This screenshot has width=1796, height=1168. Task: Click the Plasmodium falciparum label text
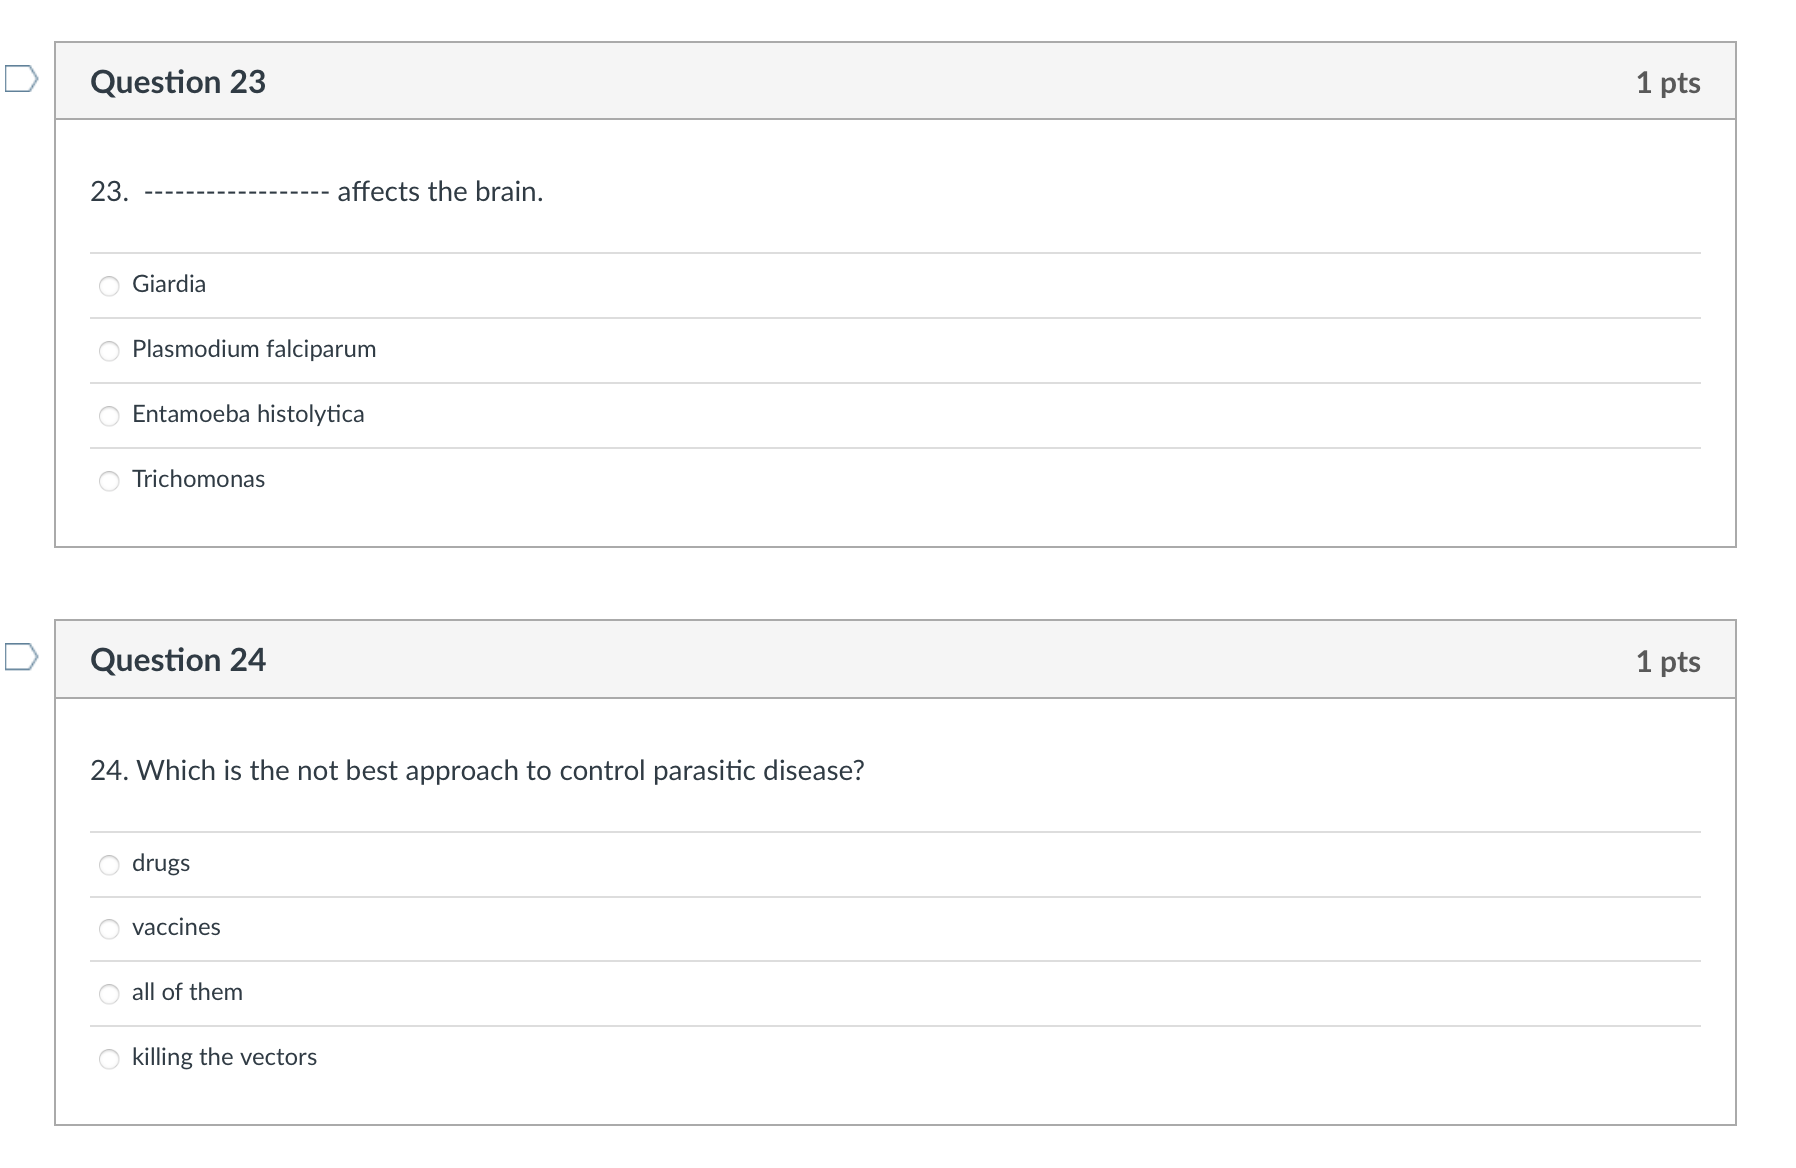(x=254, y=349)
